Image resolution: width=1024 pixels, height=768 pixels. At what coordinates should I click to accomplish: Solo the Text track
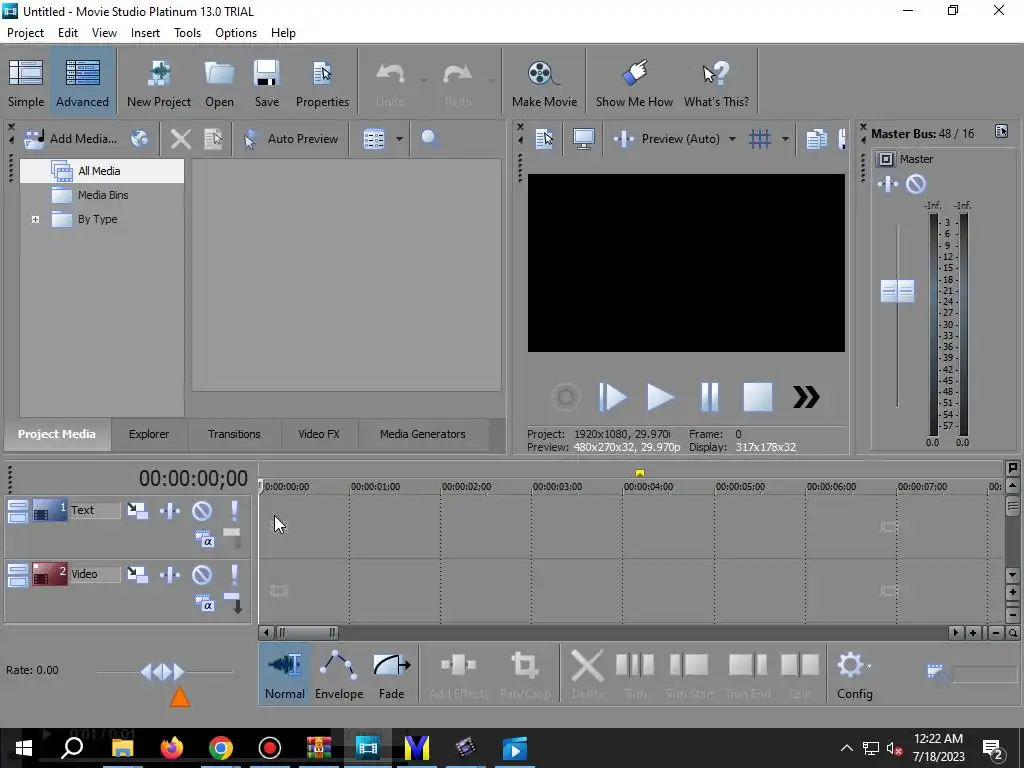click(x=234, y=511)
